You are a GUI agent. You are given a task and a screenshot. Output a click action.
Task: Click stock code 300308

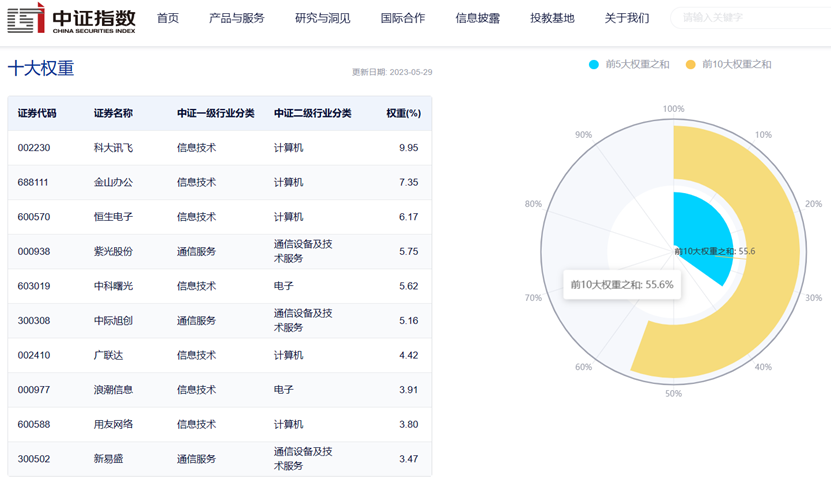[x=34, y=321]
